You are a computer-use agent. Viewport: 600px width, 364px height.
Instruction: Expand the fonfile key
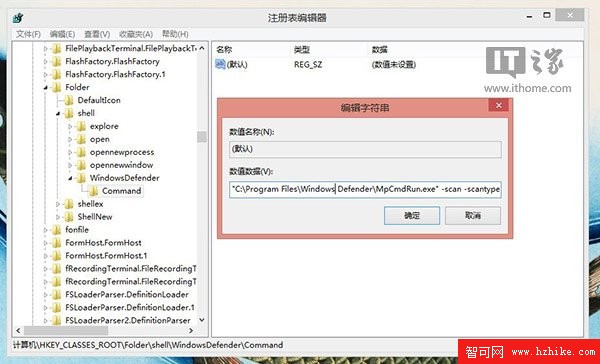pyautogui.click(x=46, y=230)
